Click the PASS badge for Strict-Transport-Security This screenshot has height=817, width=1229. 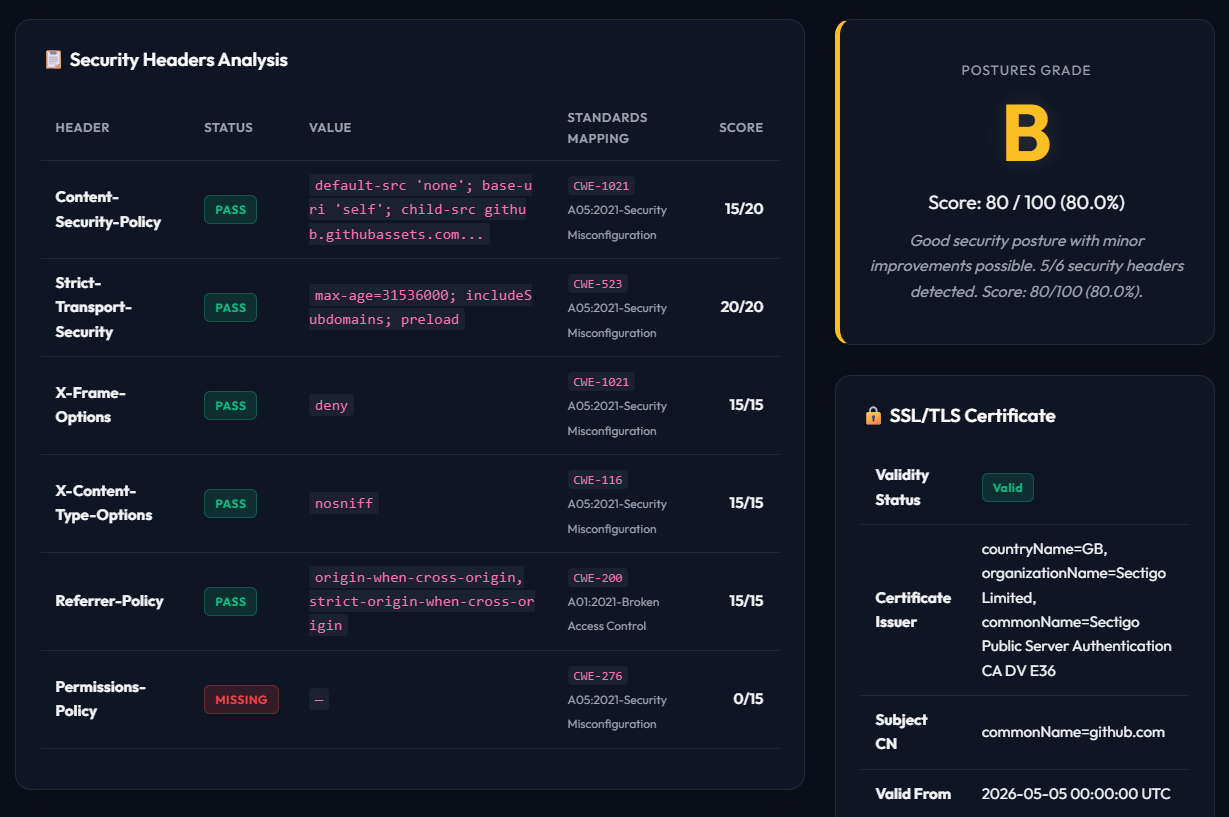click(x=230, y=308)
